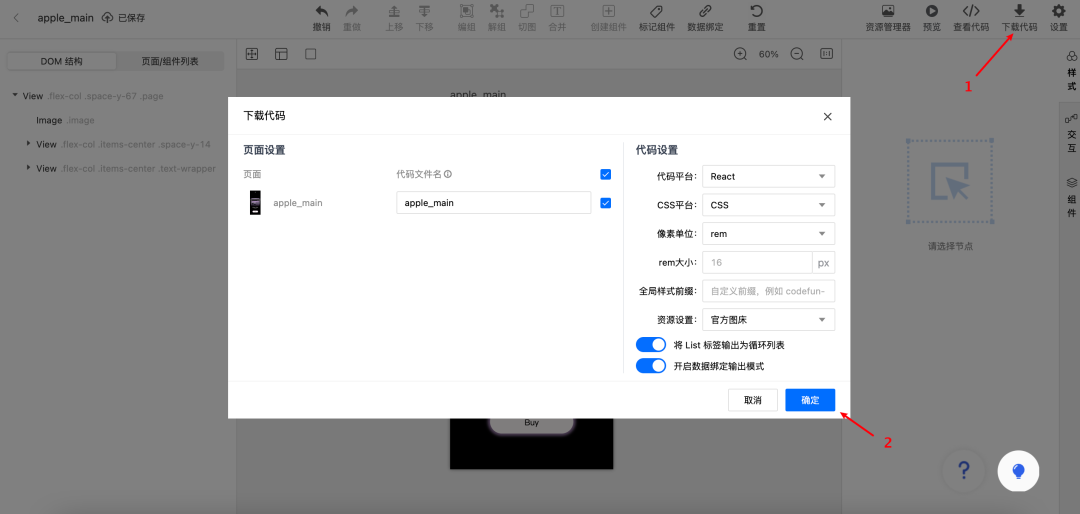Open the 代码平台 React dropdown
Viewport: 1080px width, 514px height.
tap(769, 176)
